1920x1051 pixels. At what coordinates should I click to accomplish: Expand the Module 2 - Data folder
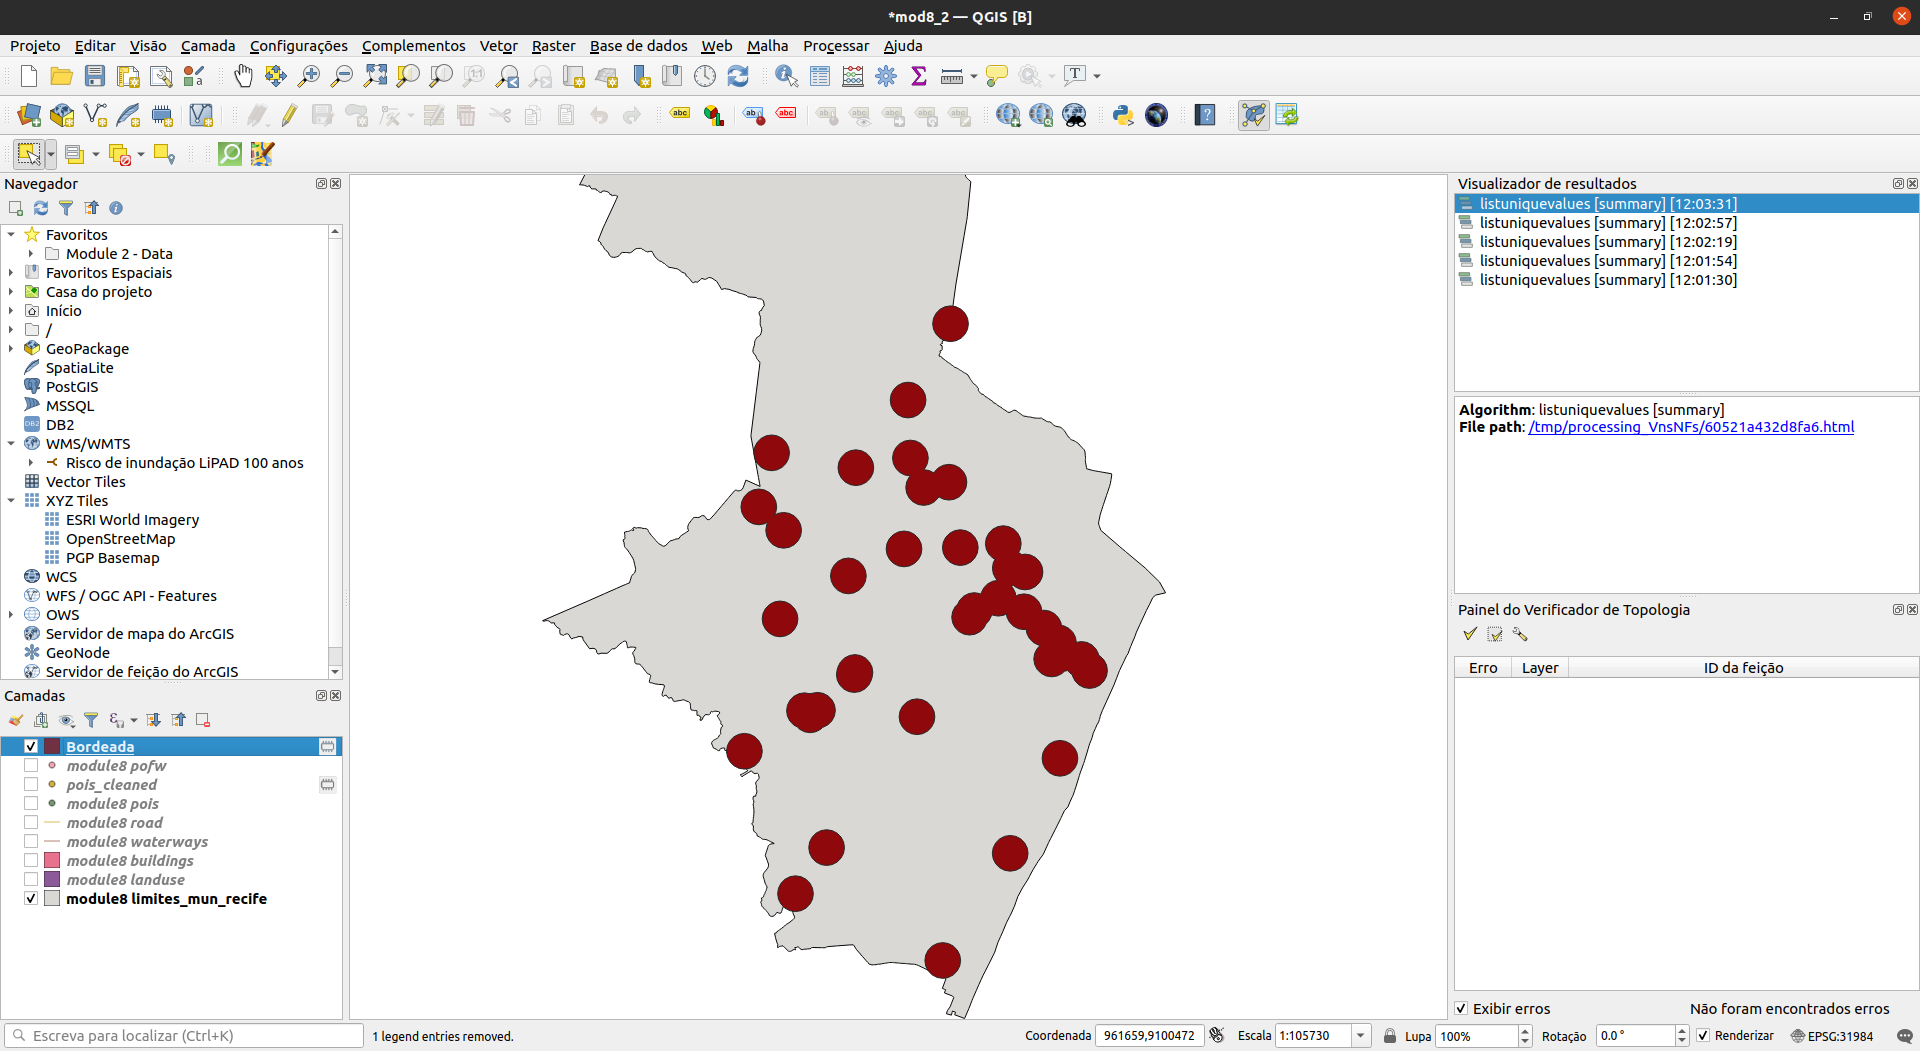click(31, 254)
